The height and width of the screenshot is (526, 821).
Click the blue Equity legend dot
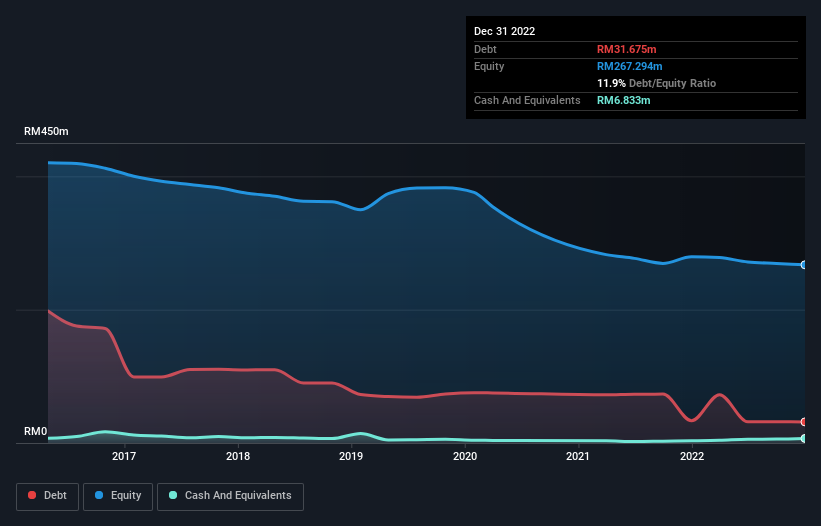pyautogui.click(x=99, y=495)
